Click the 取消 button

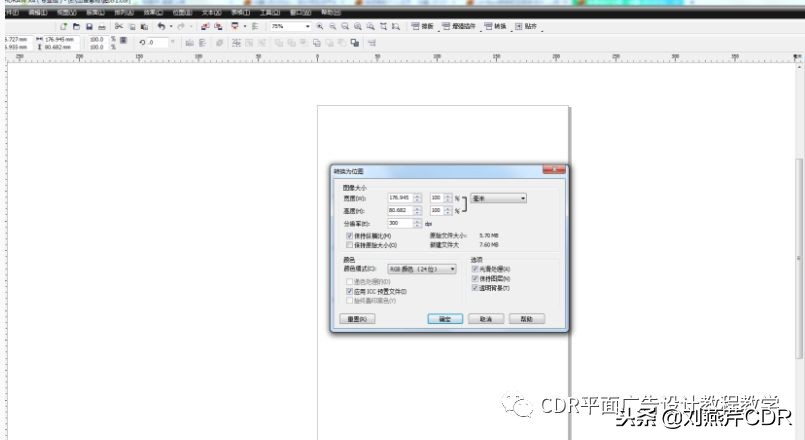tap(486, 319)
